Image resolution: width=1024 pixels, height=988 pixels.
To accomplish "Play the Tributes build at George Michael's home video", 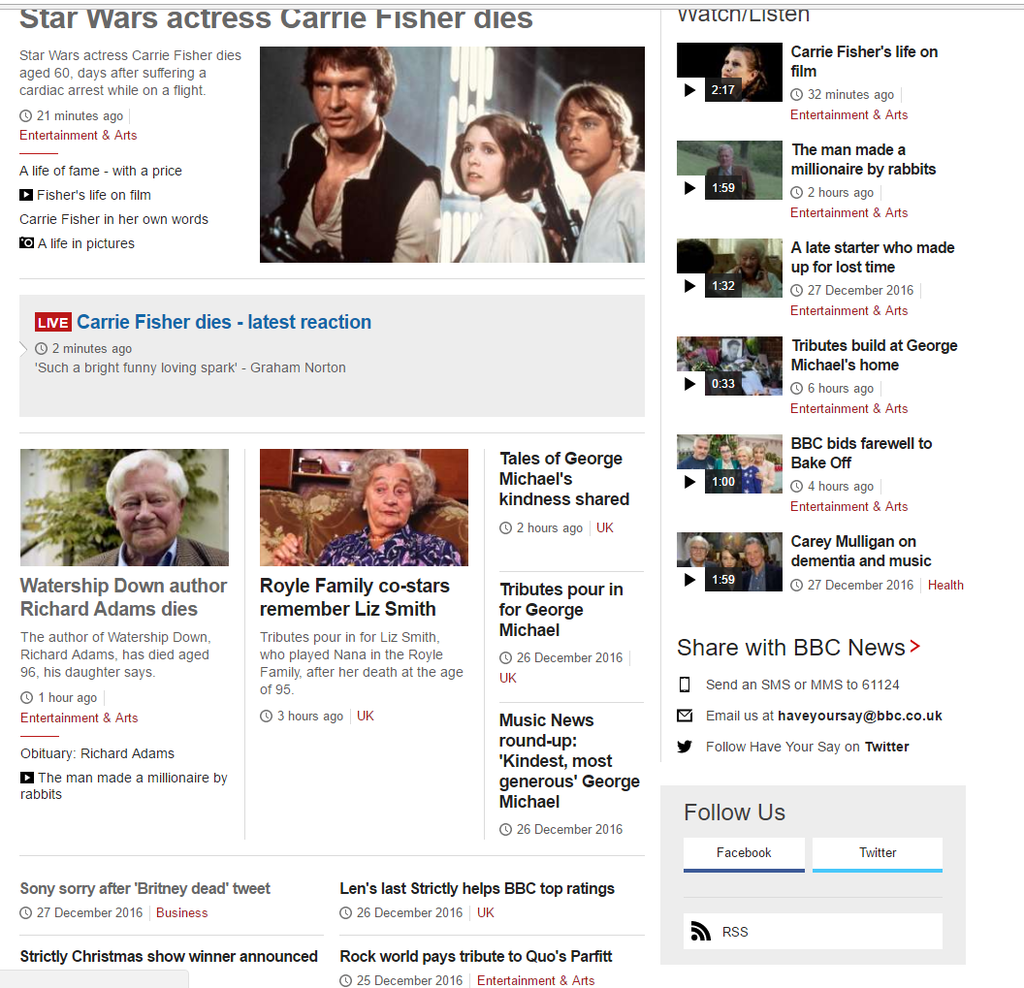I will 729,367.
